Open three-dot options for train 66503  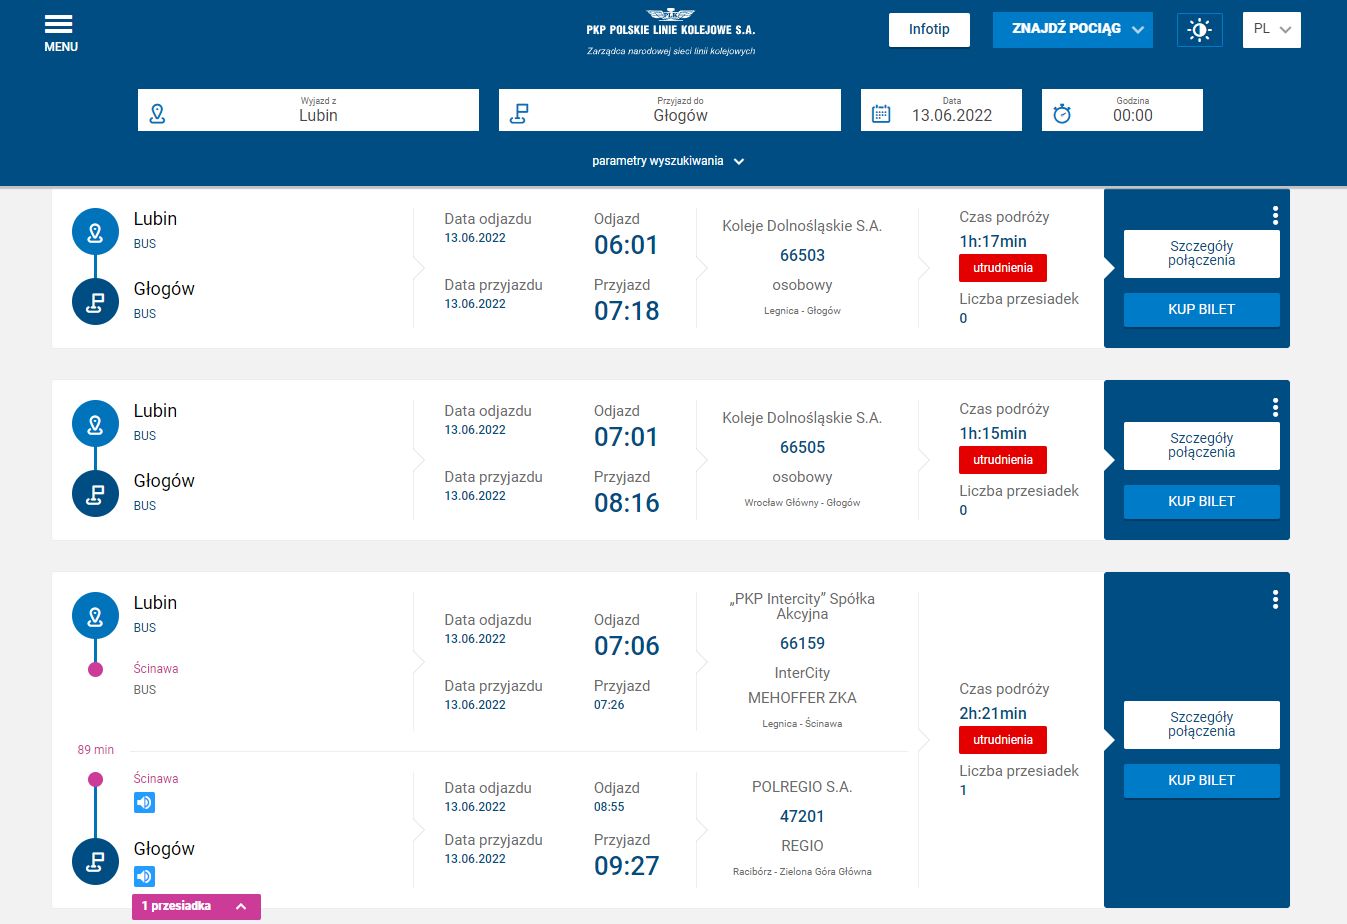pos(1275,215)
